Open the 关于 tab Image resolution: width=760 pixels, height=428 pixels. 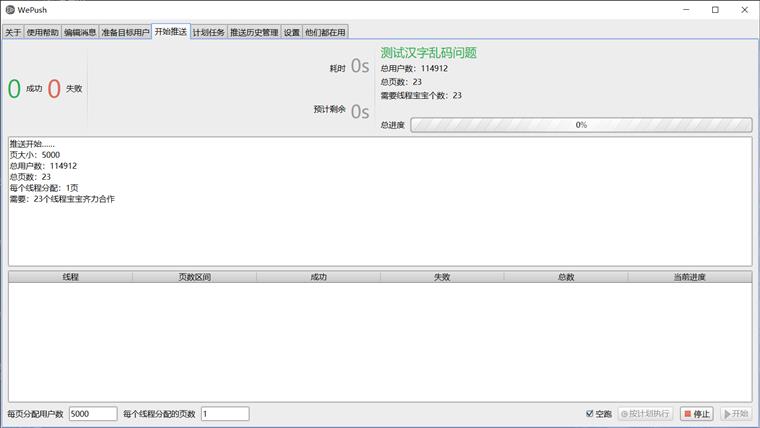point(13,32)
